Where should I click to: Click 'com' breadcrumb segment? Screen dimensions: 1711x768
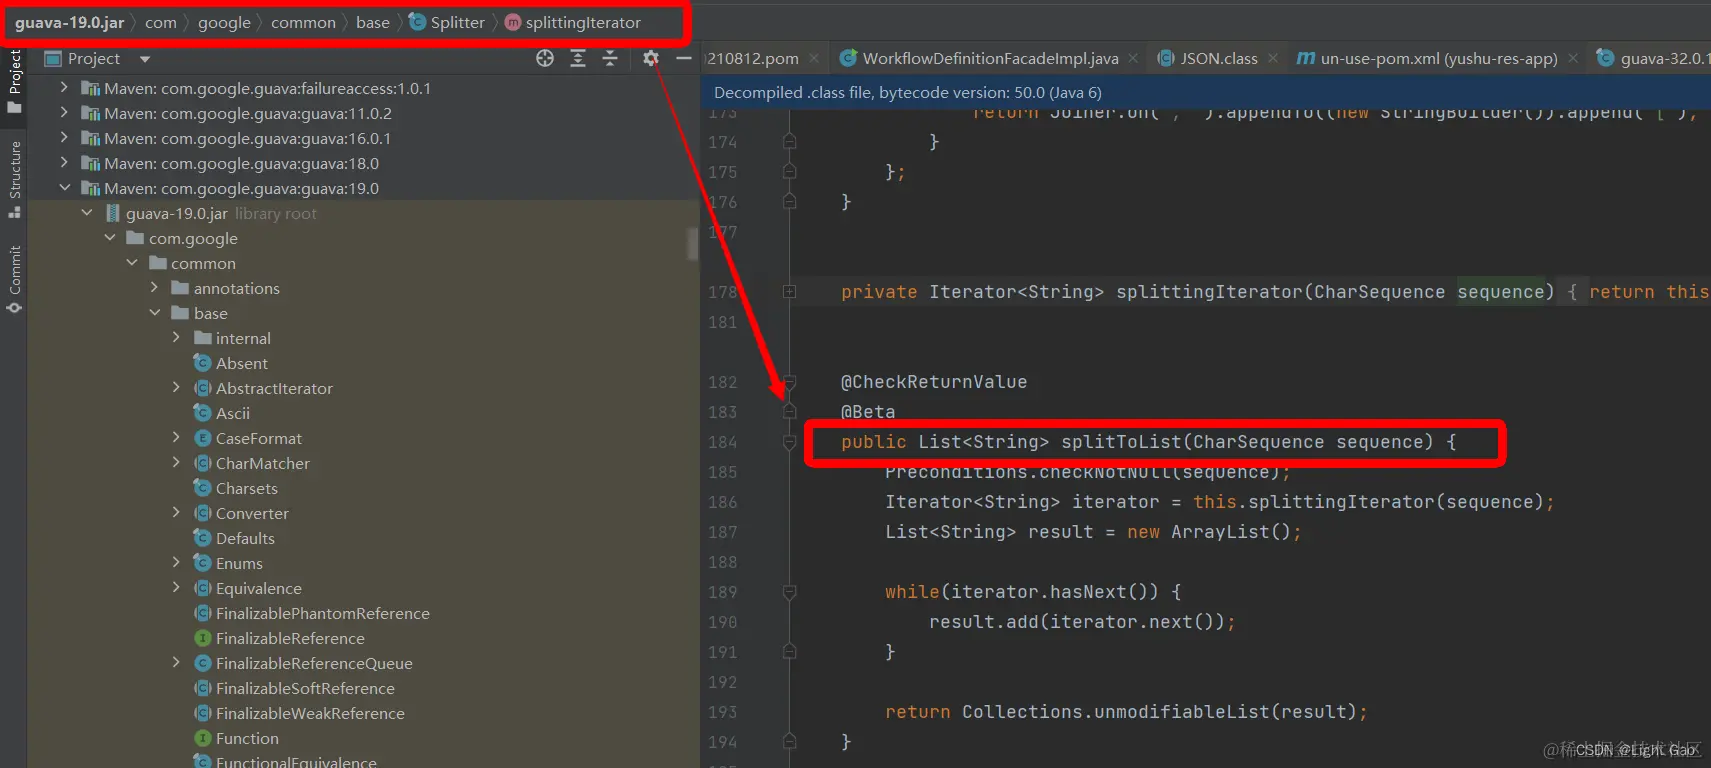point(160,22)
